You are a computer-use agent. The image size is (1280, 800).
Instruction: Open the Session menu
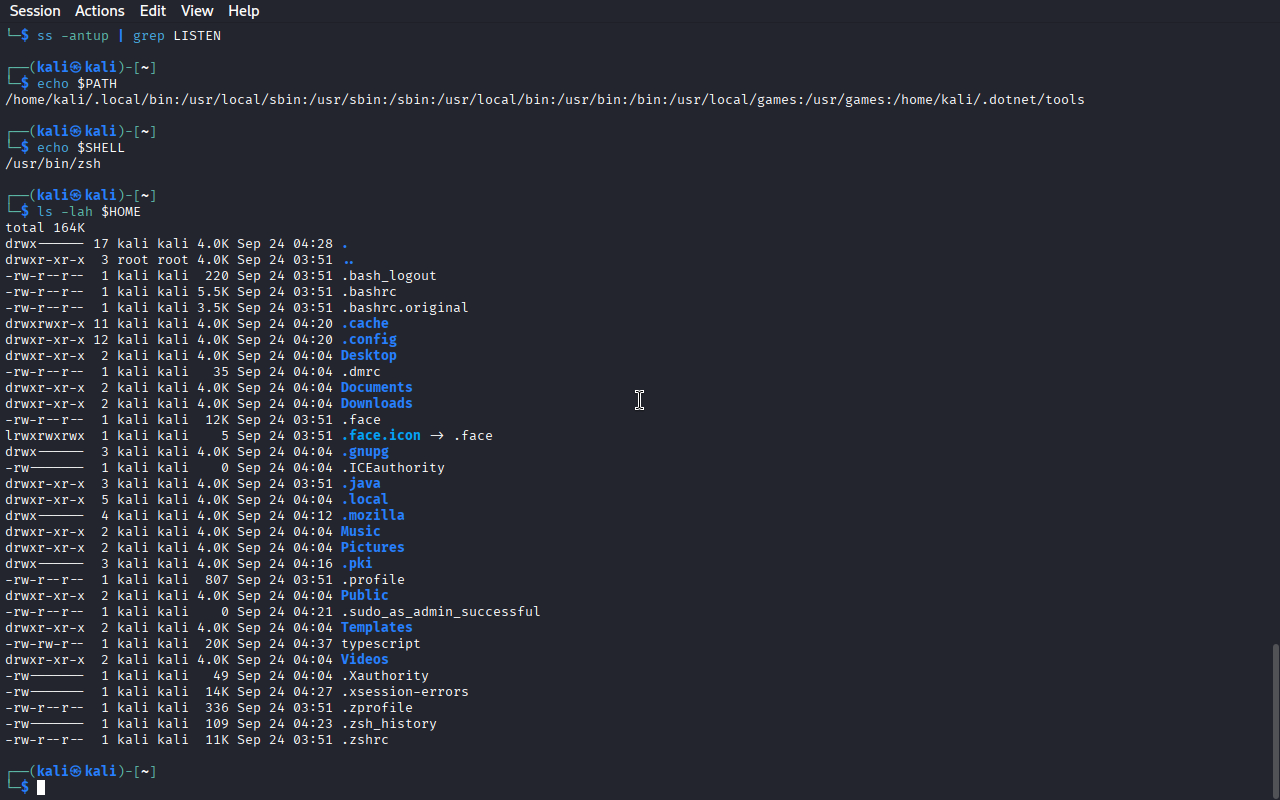pyautogui.click(x=35, y=11)
